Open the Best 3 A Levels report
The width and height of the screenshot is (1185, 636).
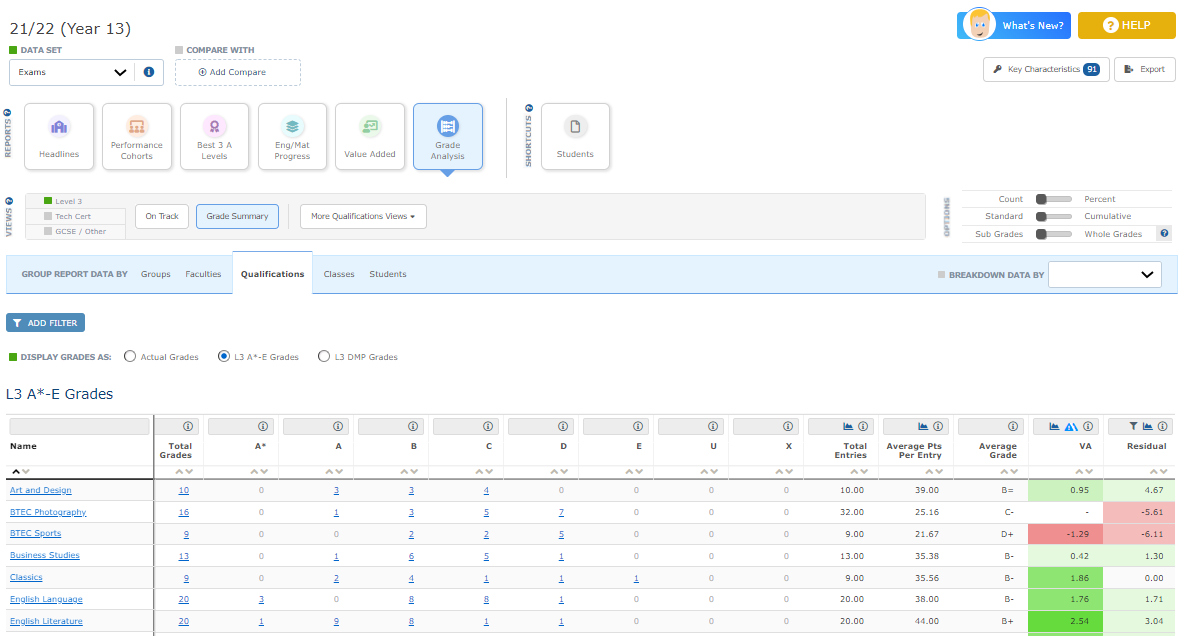coord(214,137)
